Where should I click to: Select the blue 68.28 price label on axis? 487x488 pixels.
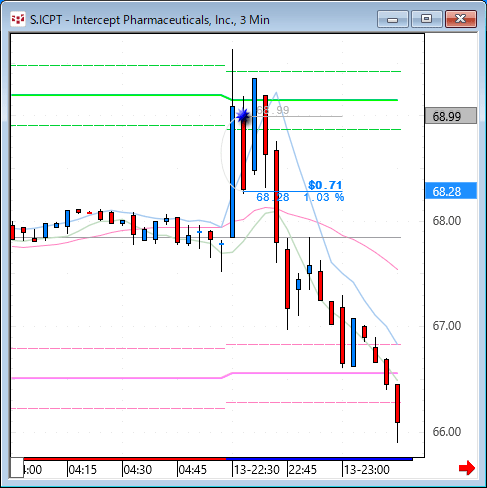coord(451,191)
